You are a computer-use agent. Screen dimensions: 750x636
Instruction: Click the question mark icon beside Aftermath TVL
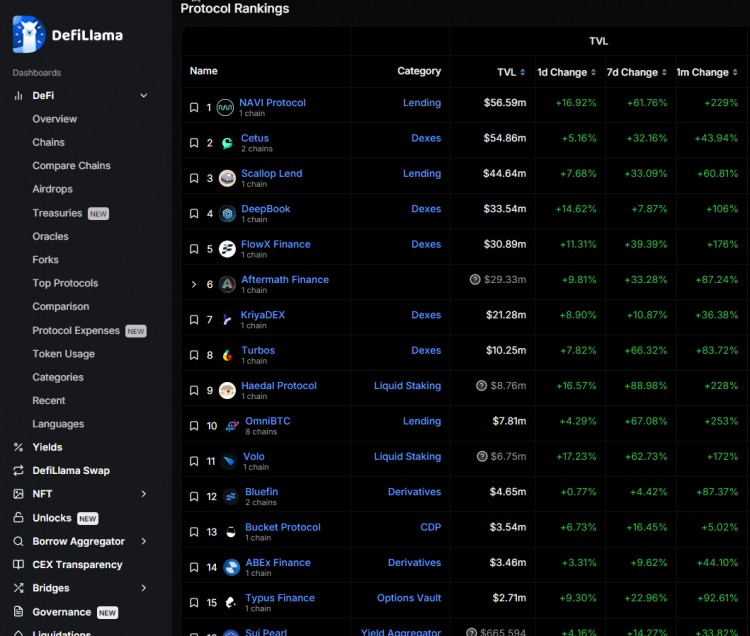[475, 280]
